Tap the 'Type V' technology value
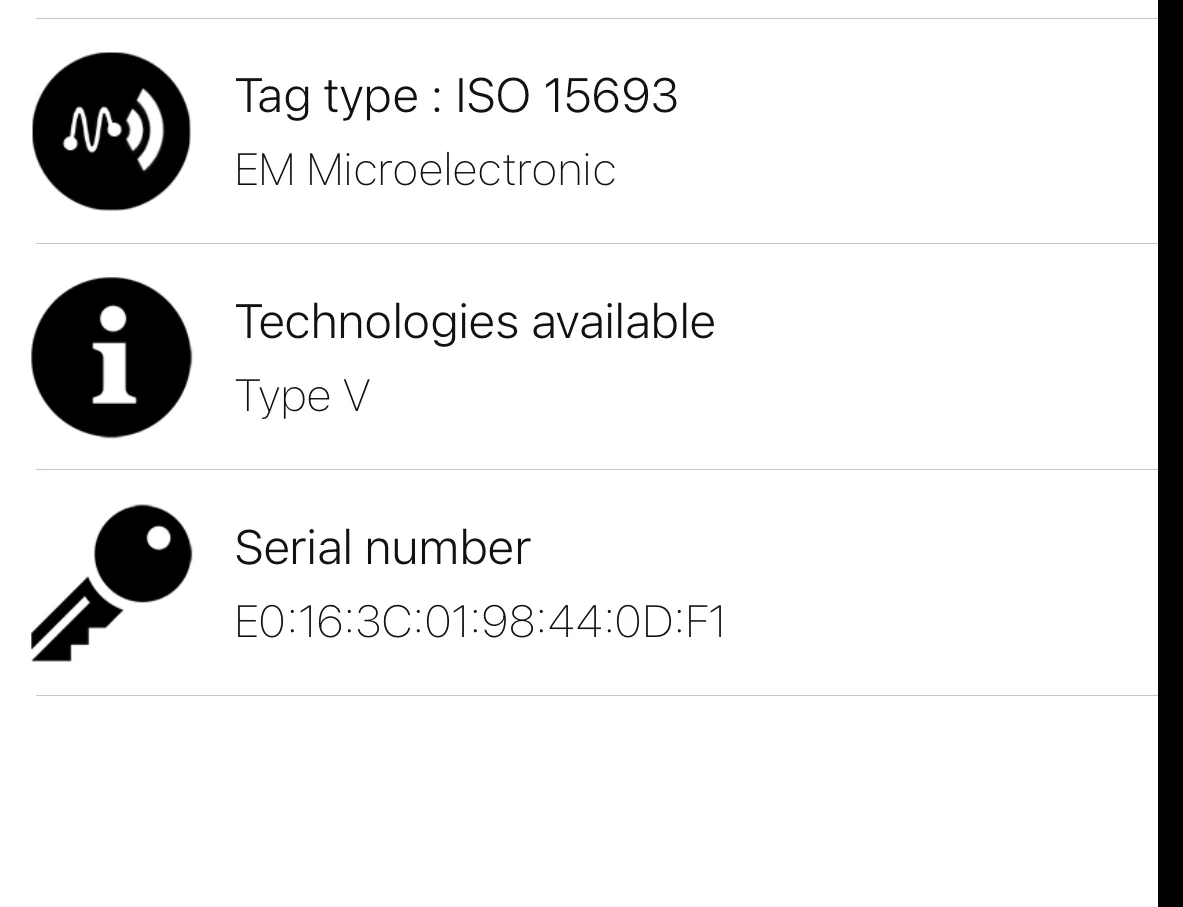1183x907 pixels. [303, 395]
